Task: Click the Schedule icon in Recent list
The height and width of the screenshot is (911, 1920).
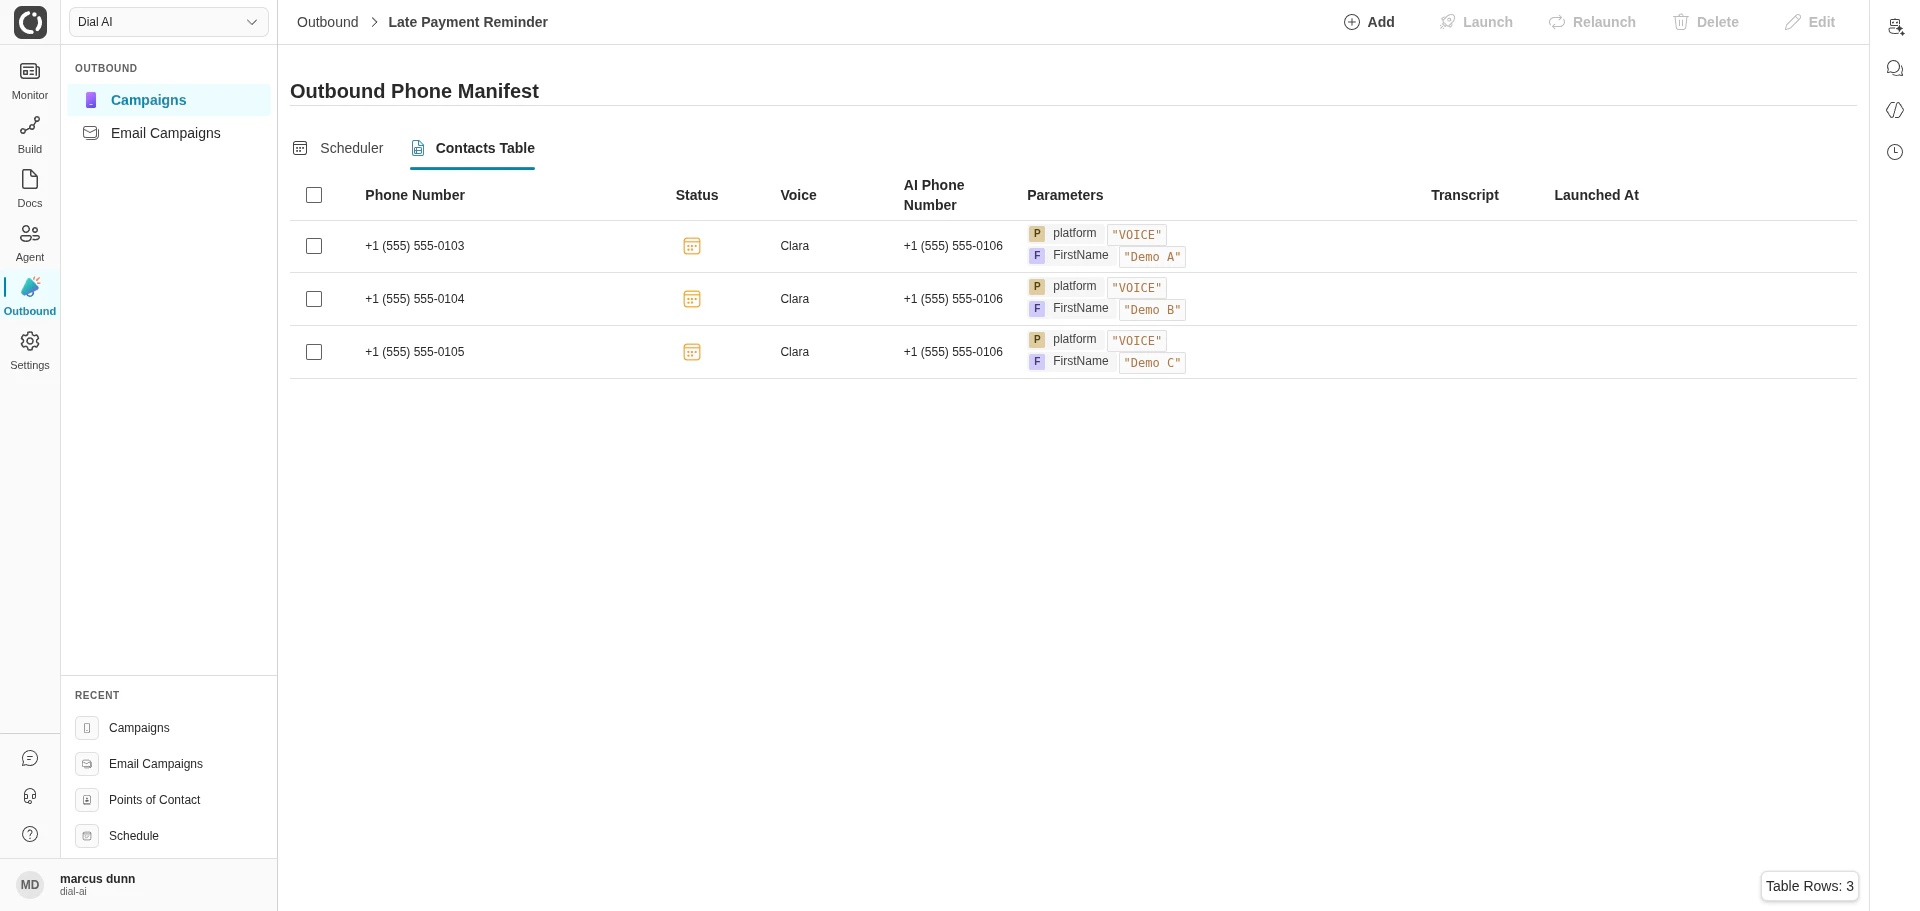Action: 87,836
